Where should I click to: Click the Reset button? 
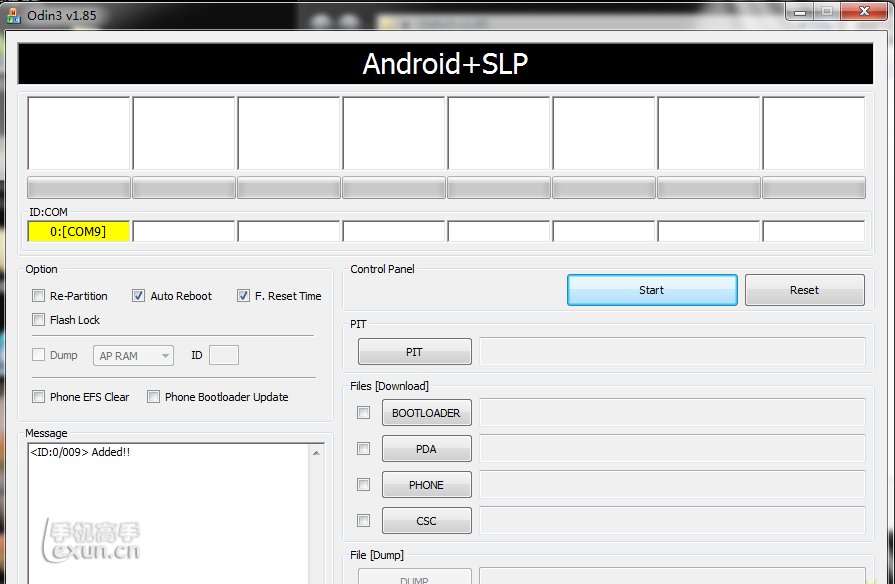[805, 290]
